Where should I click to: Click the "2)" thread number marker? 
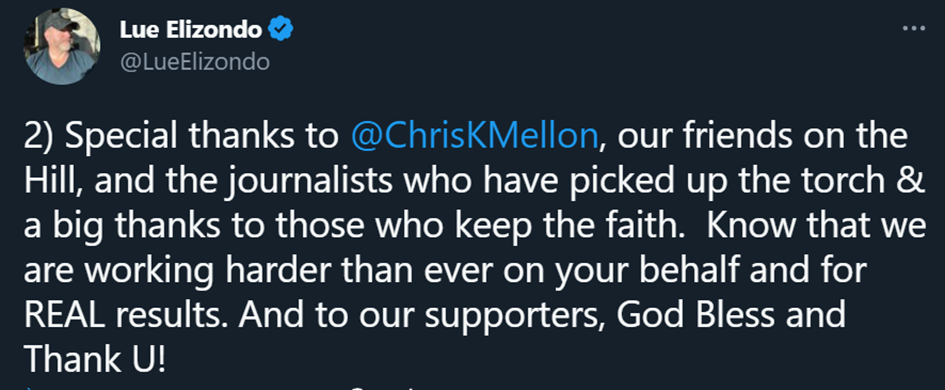(x=40, y=139)
